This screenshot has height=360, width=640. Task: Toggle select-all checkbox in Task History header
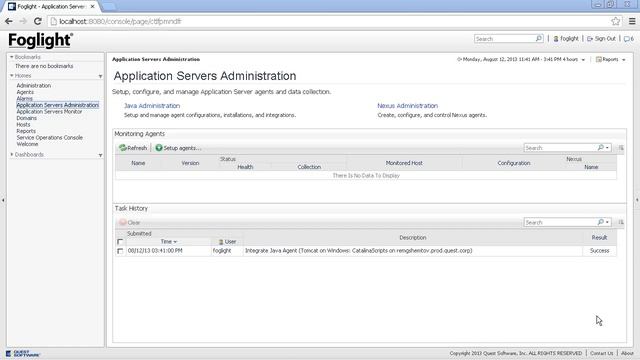coord(120,242)
